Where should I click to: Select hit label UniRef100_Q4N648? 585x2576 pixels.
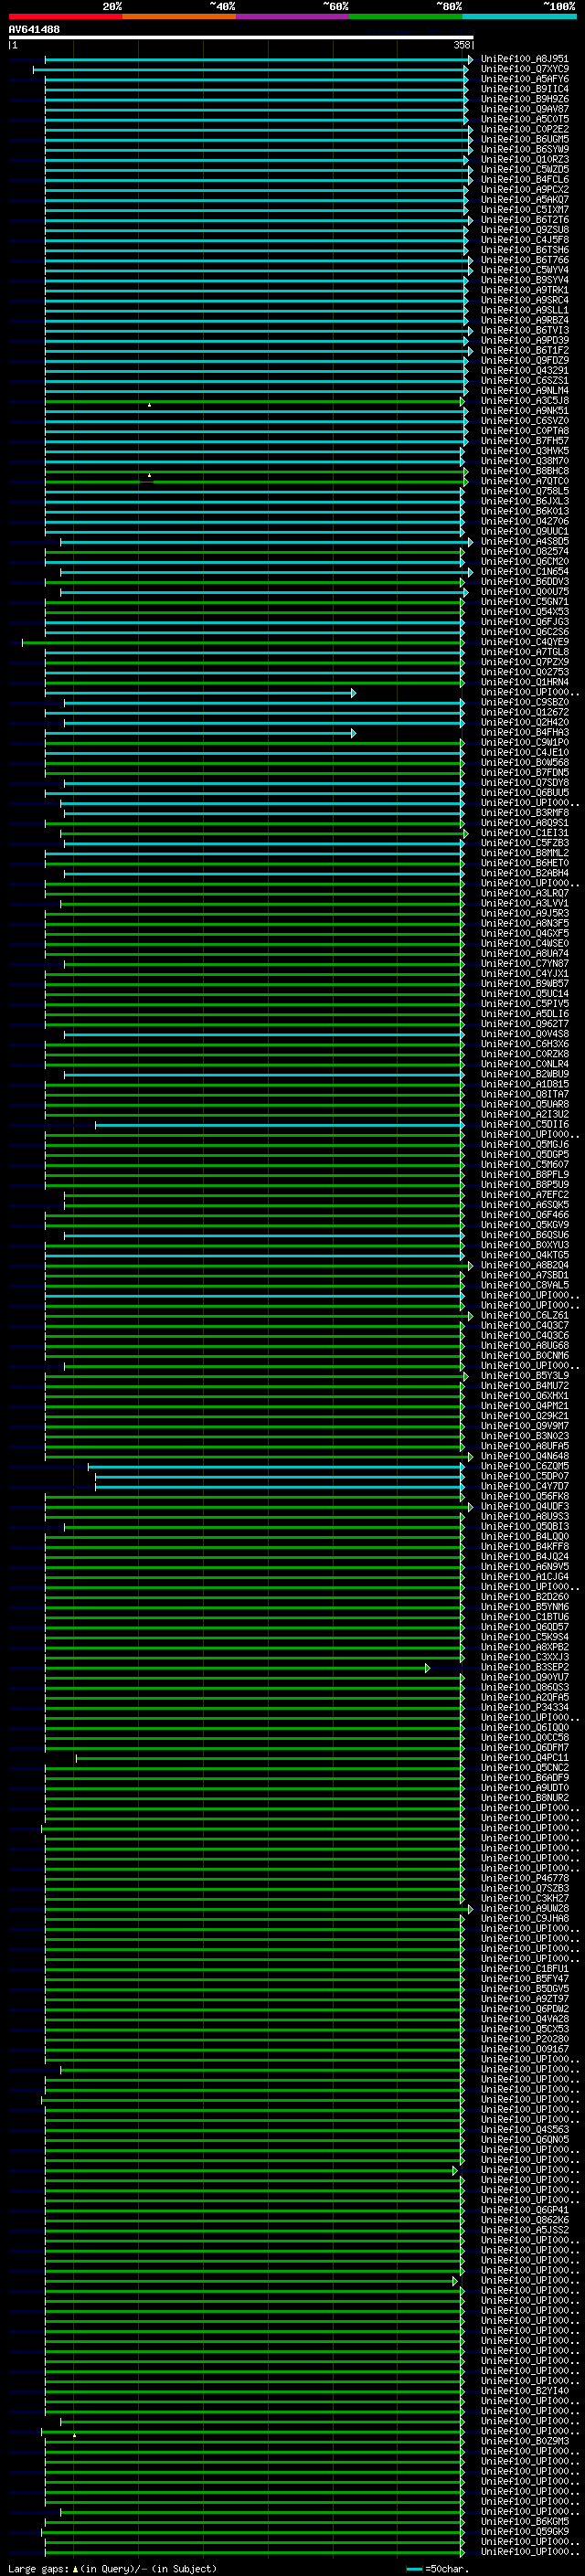524,1457
